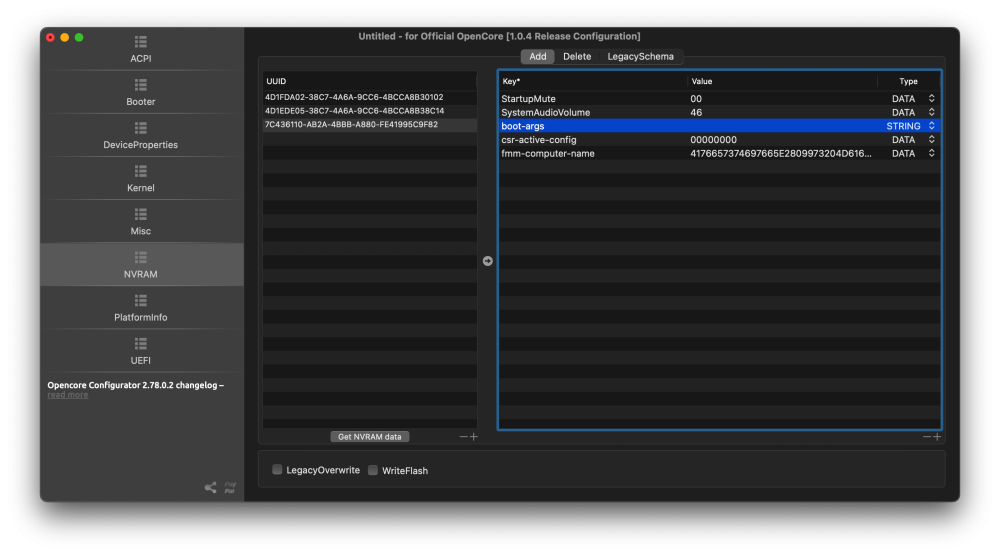Enable the LegacyOverwrite checkbox
The width and height of the screenshot is (1000, 555).
277,470
